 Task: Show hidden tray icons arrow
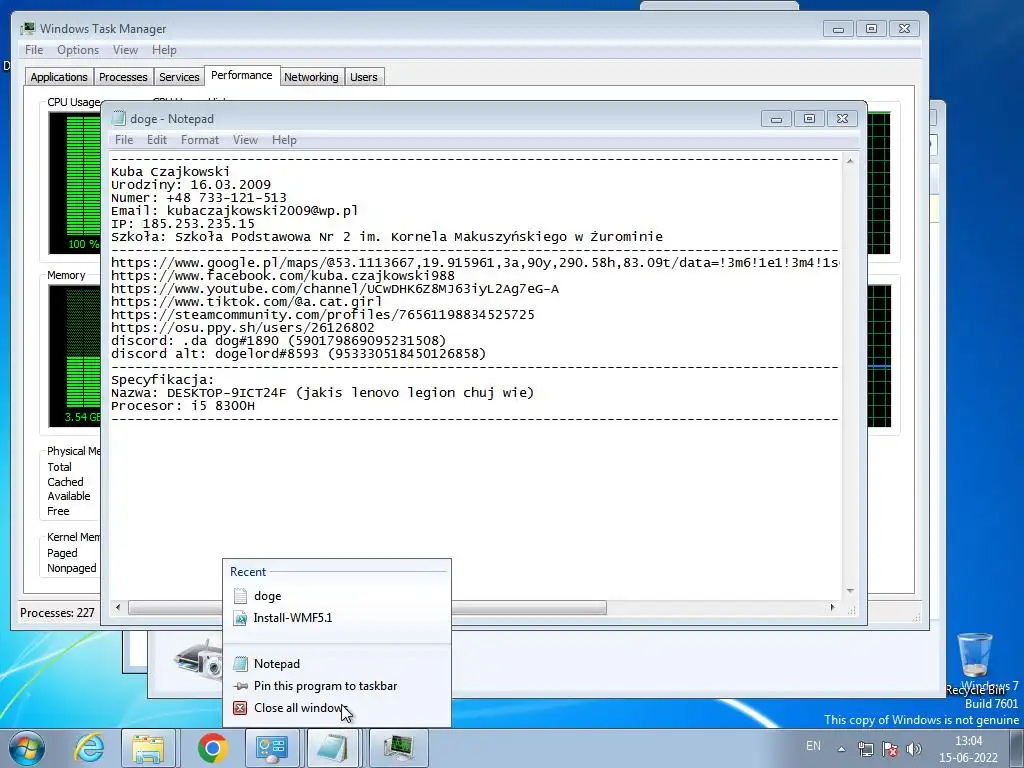coord(841,749)
